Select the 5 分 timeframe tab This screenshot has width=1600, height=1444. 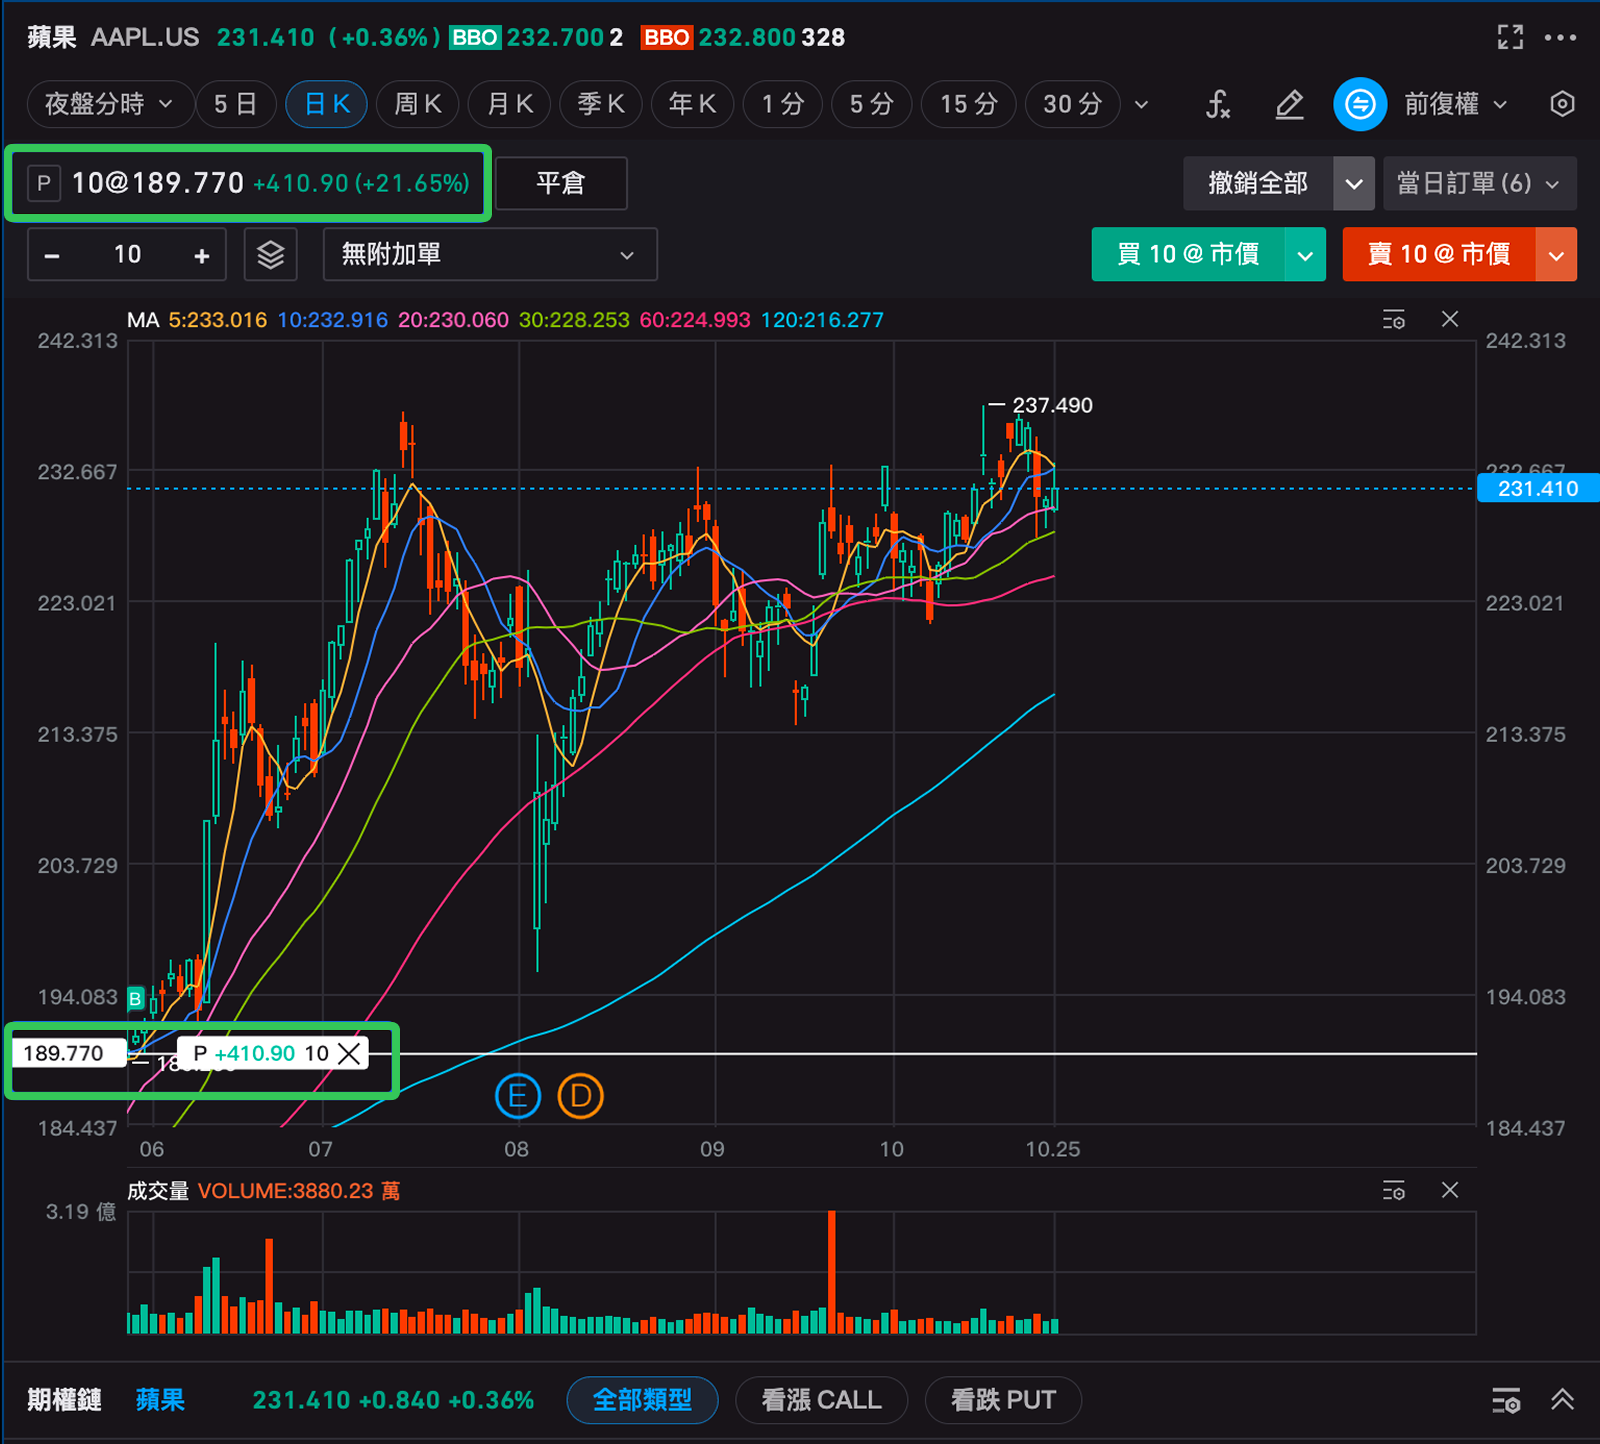(x=871, y=104)
